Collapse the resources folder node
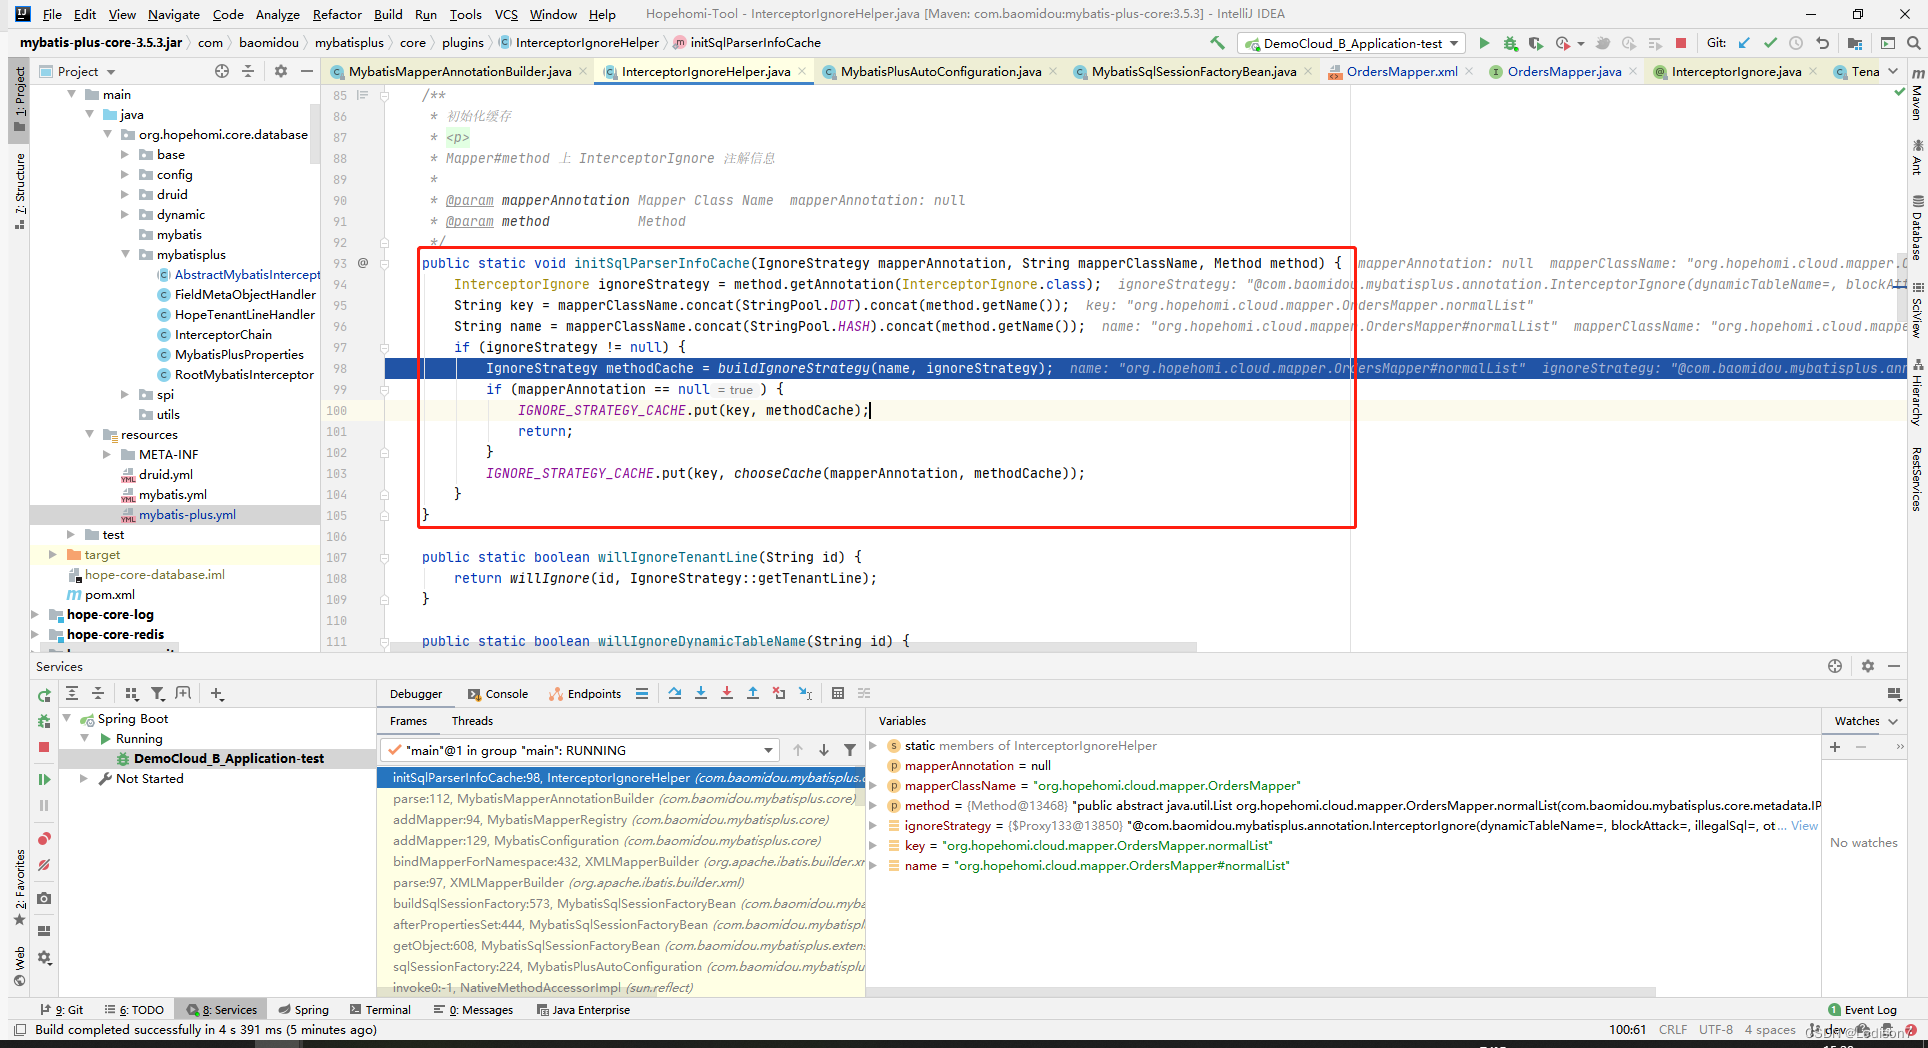This screenshot has width=1928, height=1048. click(x=90, y=435)
